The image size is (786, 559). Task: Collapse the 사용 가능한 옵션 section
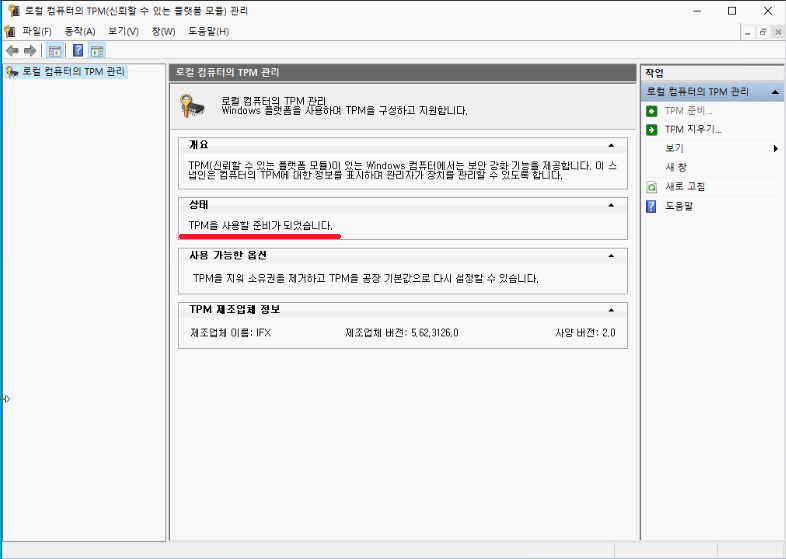click(611, 256)
